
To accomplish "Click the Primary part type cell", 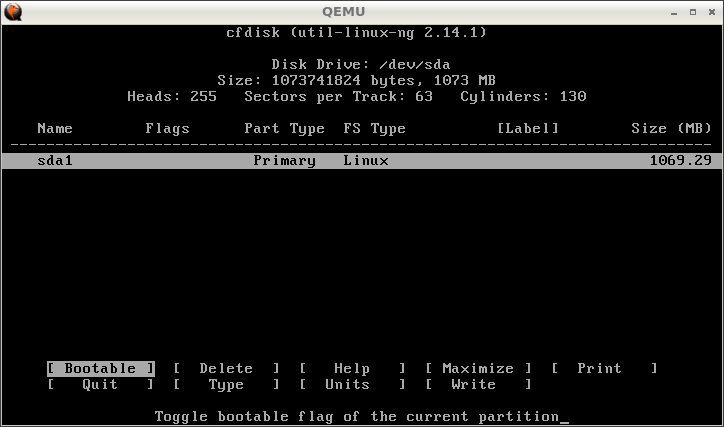I will point(284,161).
